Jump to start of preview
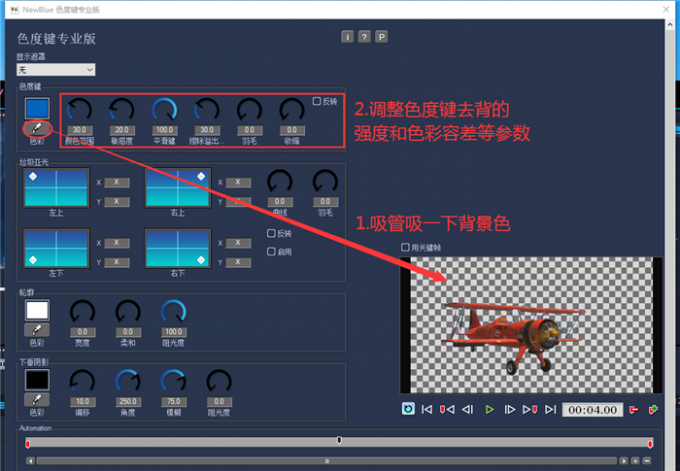The image size is (680, 471). pos(427,409)
